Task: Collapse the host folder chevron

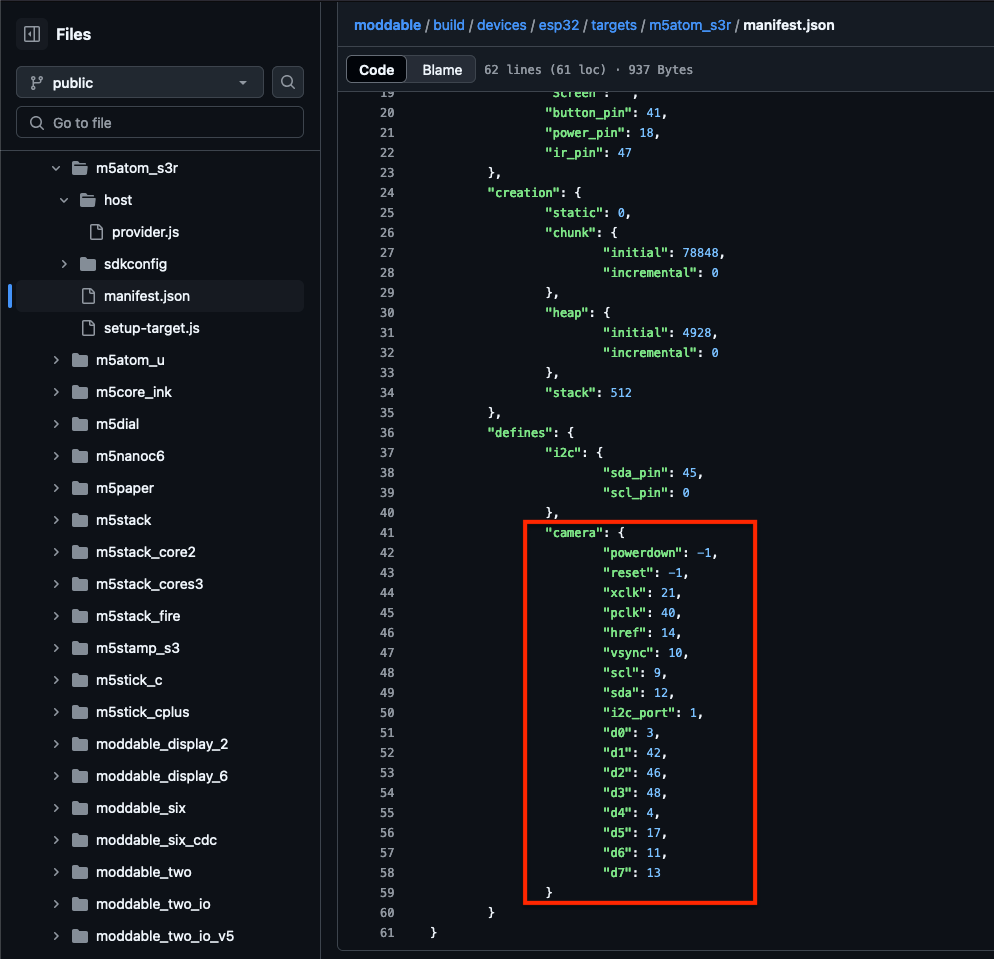Action: click(x=64, y=200)
